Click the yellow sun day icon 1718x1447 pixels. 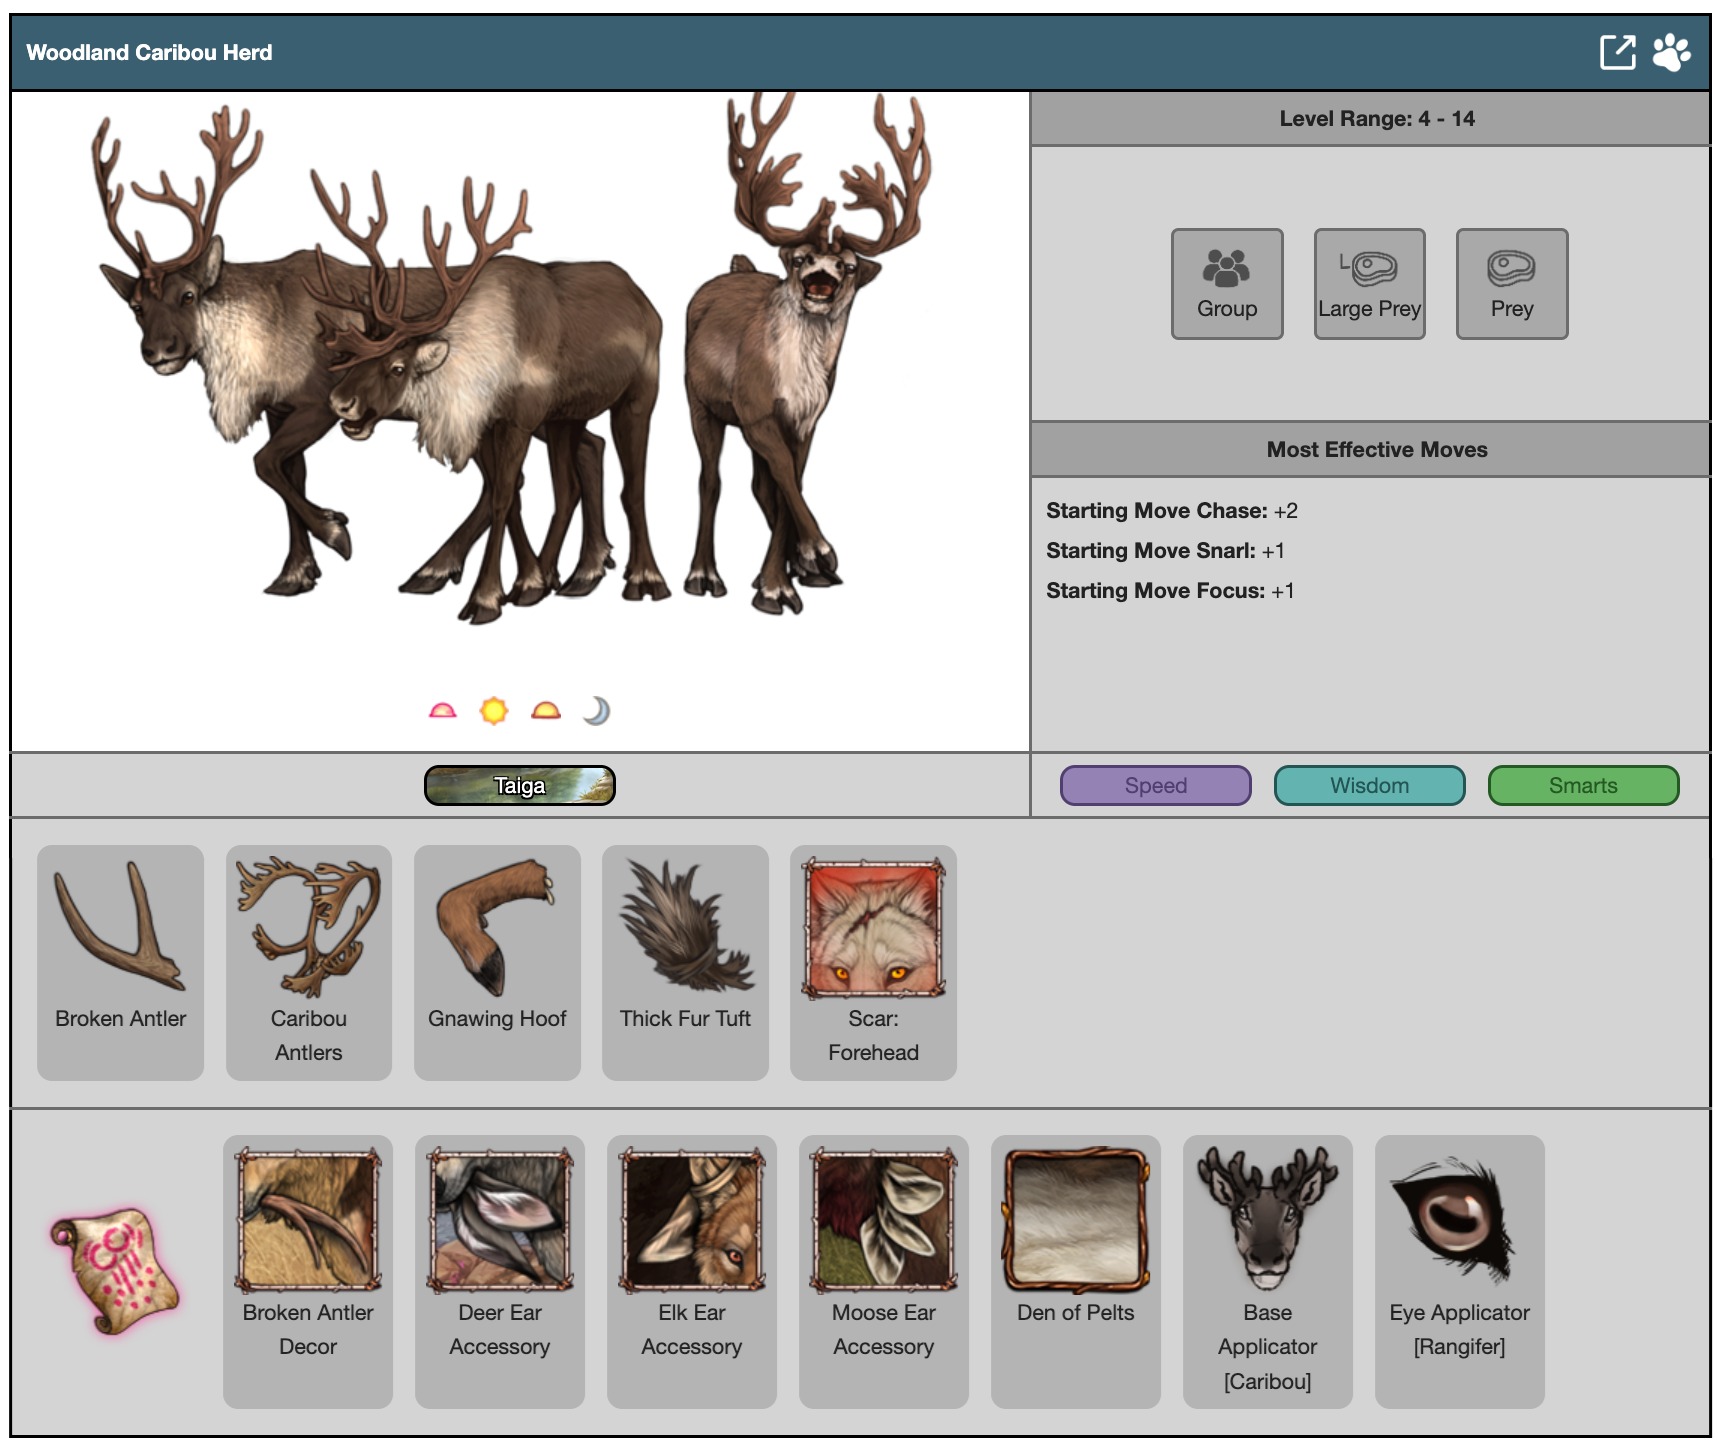[494, 711]
